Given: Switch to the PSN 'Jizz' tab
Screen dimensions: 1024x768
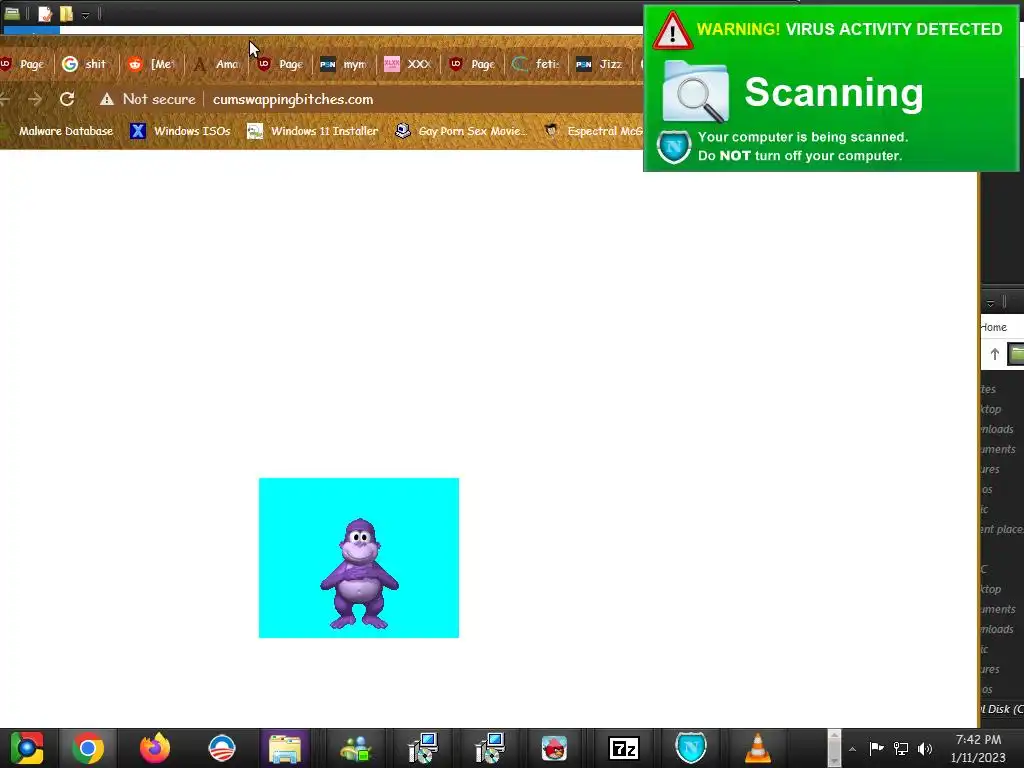Looking at the screenshot, I should (x=600, y=64).
